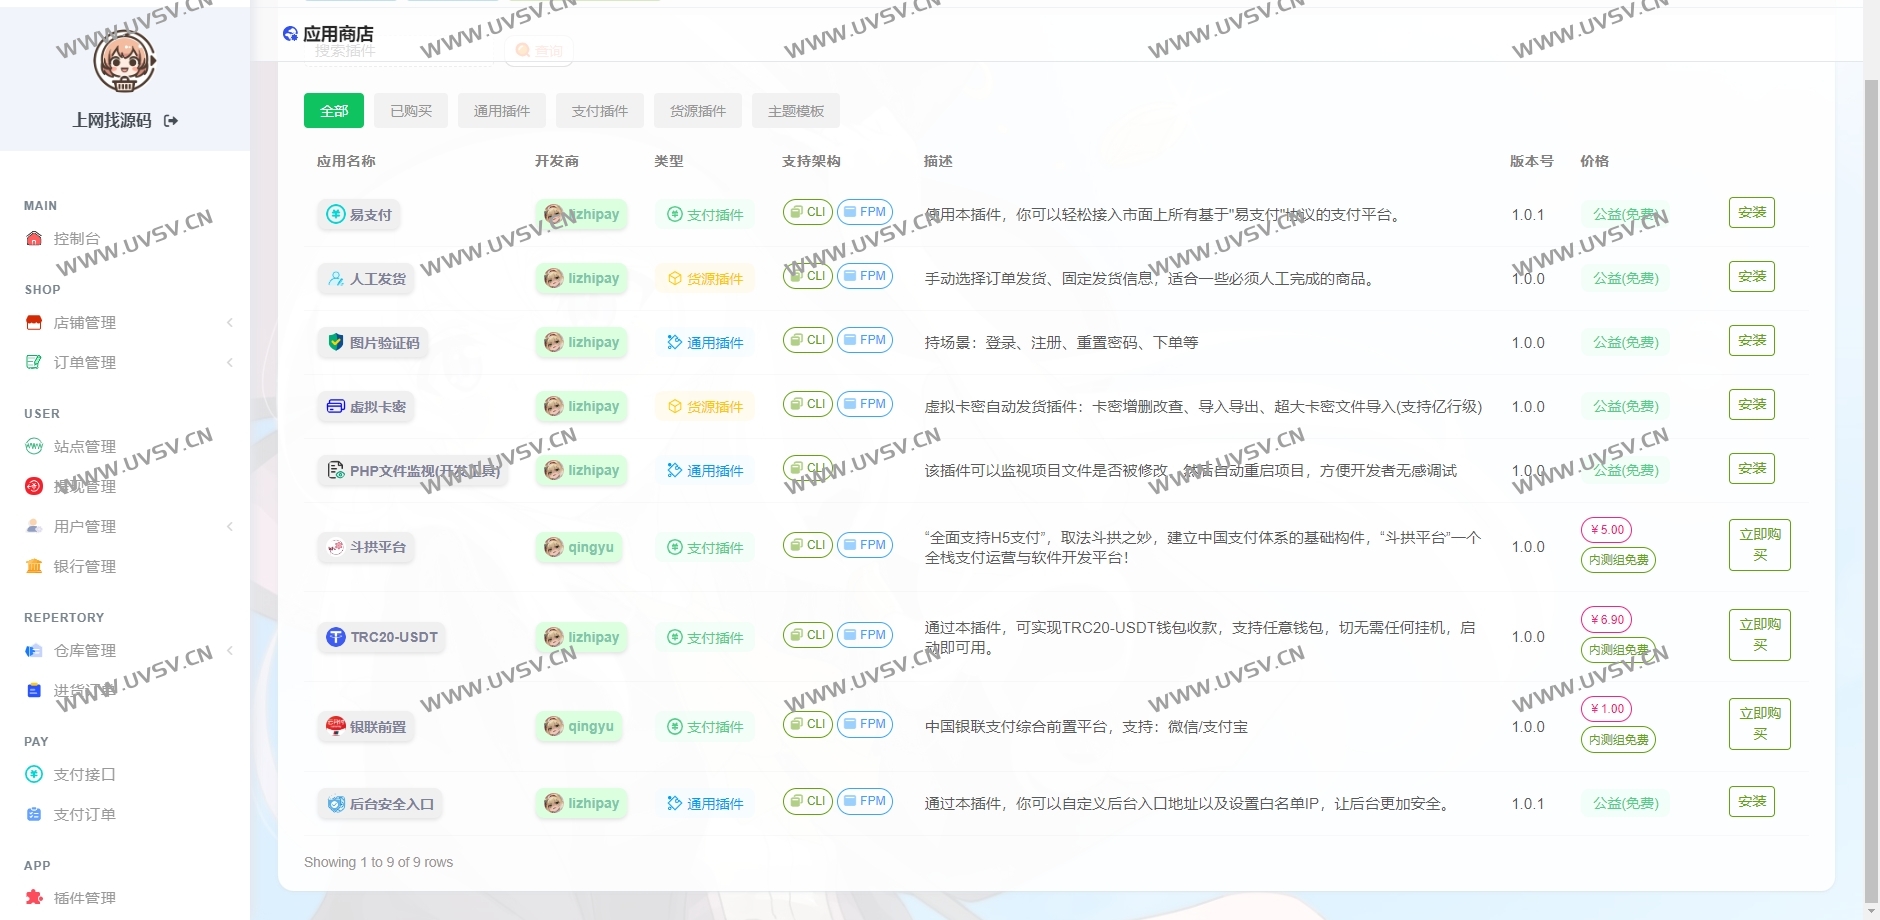Select the 支付接口 sidebar icon
Screen dimensions: 1880x920
point(34,774)
